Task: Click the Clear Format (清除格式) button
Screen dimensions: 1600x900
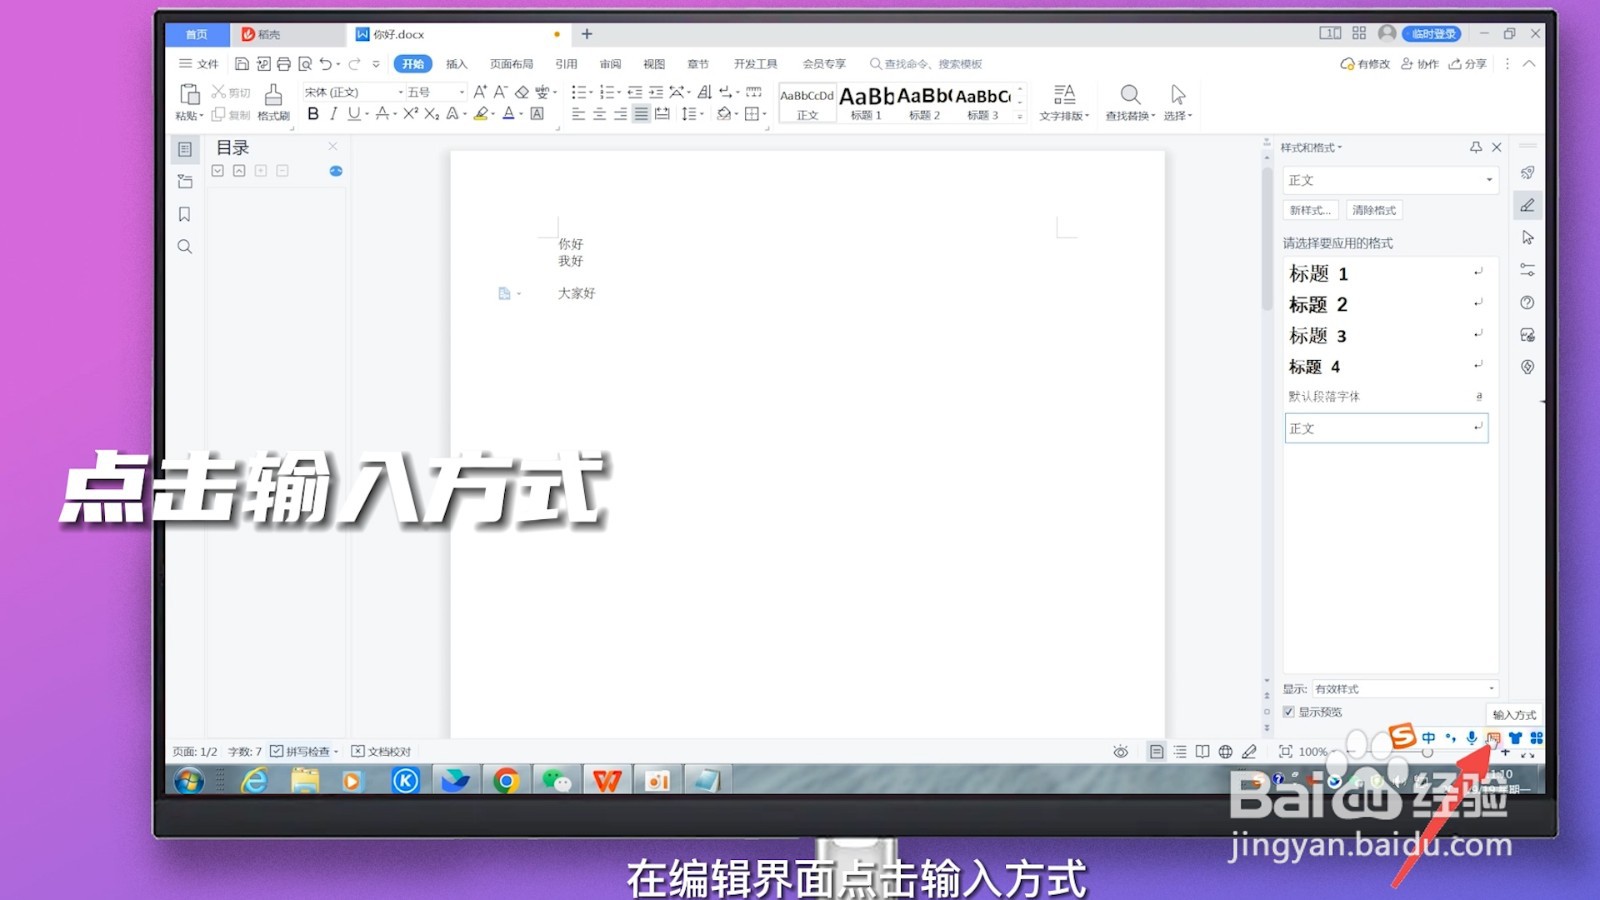Action: click(x=1374, y=210)
